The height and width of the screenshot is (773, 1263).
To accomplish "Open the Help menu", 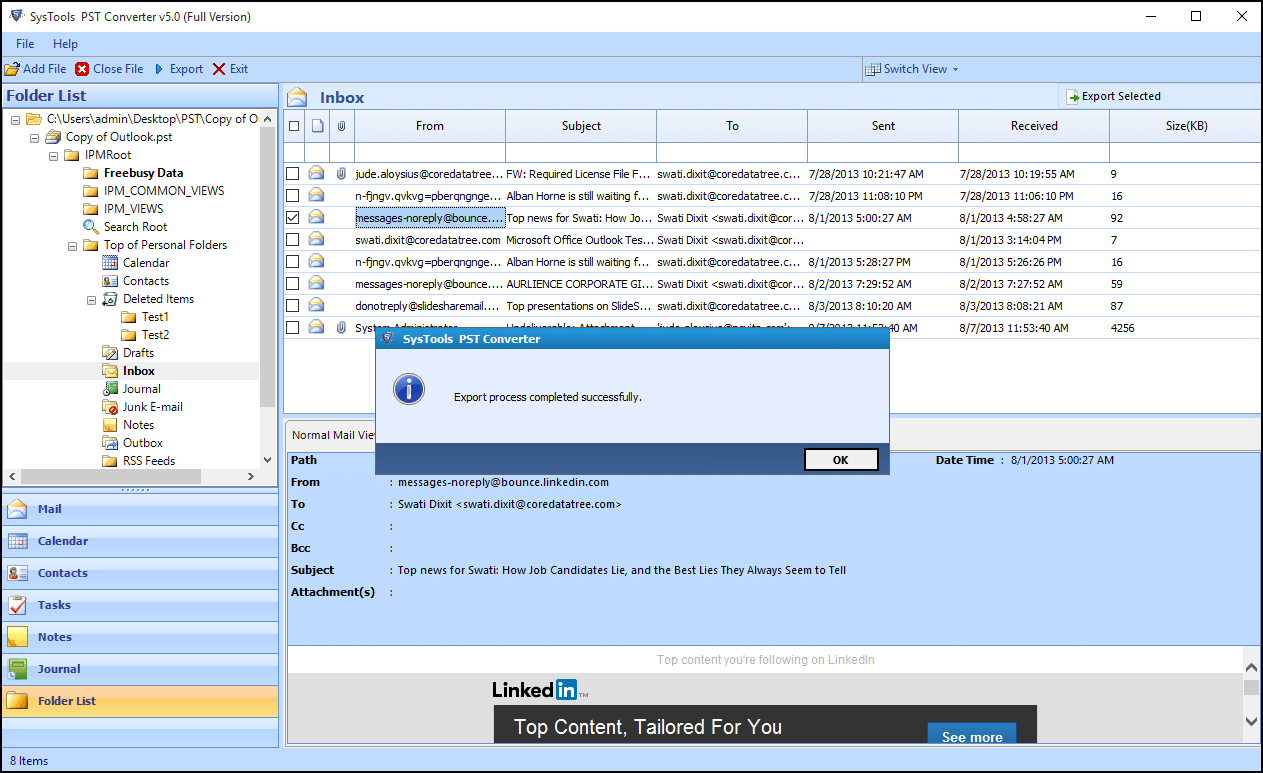I will 65,44.
